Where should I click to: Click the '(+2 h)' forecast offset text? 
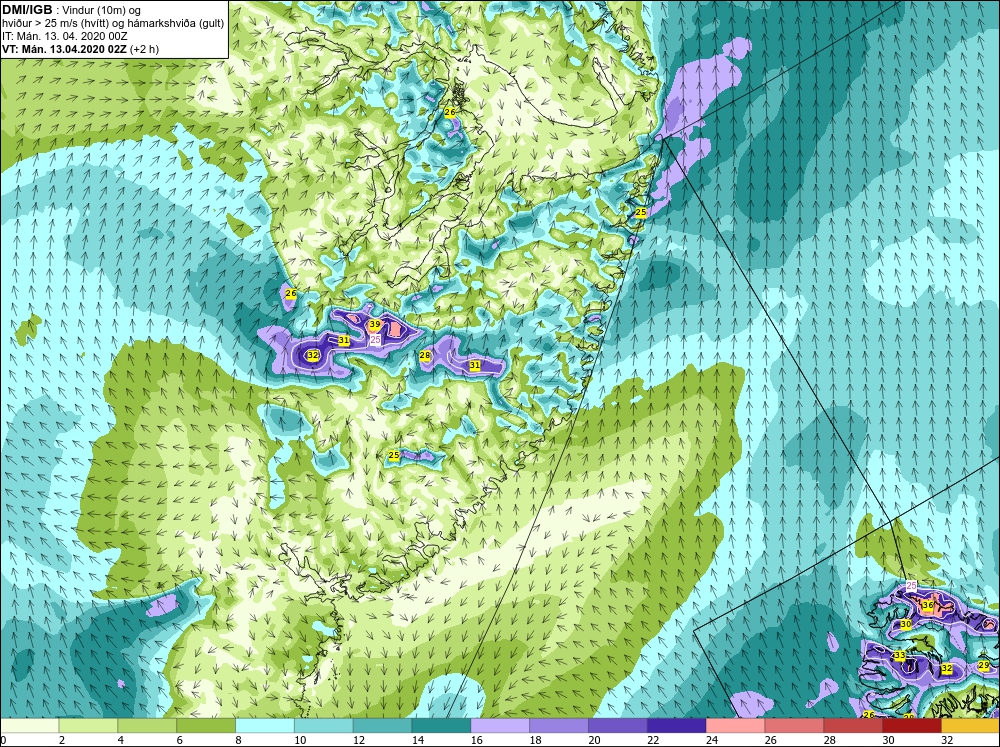tap(144, 49)
